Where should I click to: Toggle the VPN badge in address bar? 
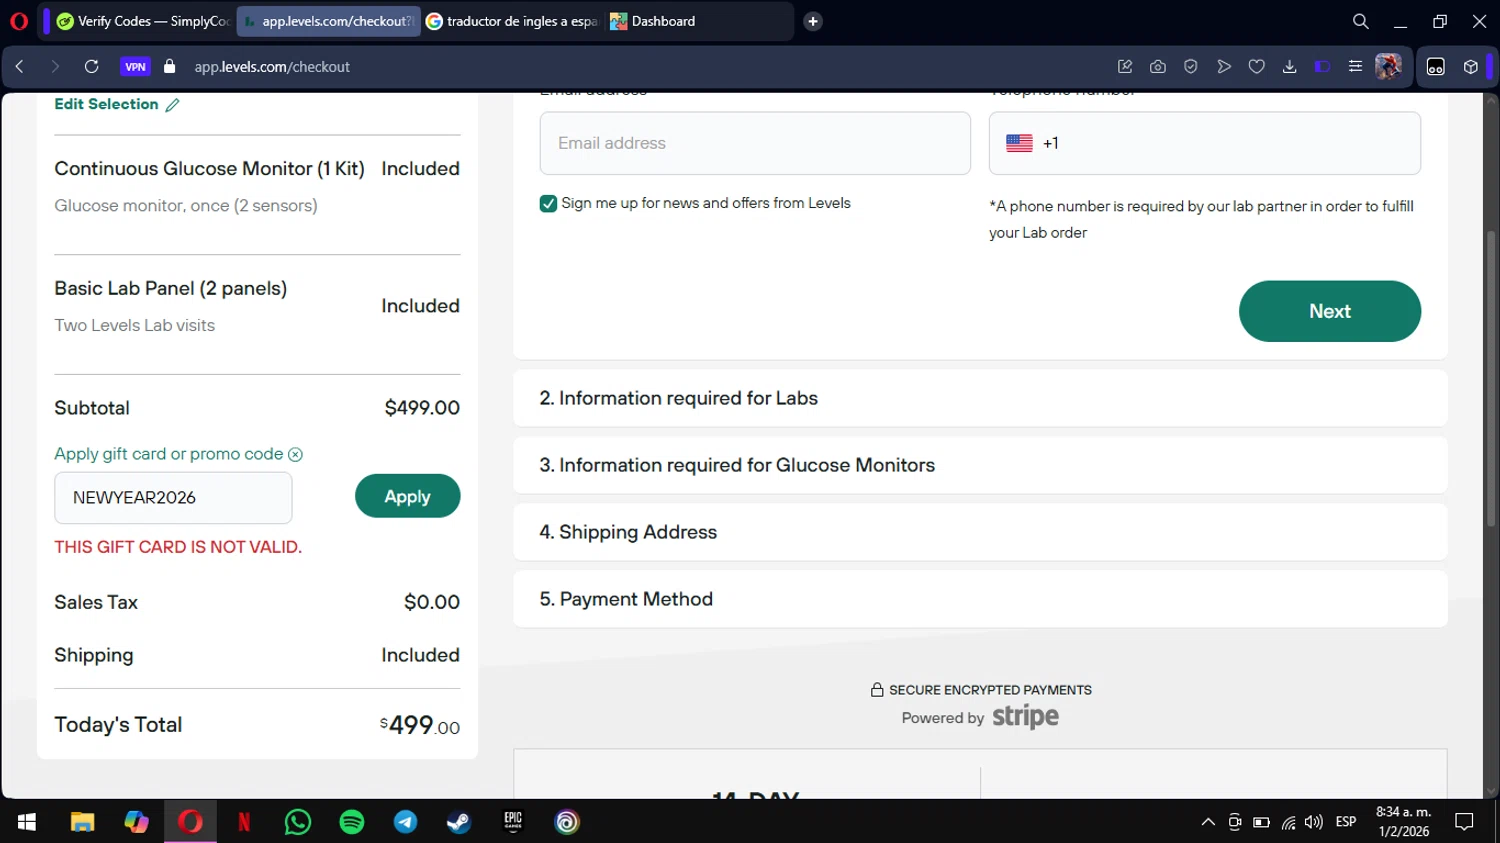(x=135, y=67)
